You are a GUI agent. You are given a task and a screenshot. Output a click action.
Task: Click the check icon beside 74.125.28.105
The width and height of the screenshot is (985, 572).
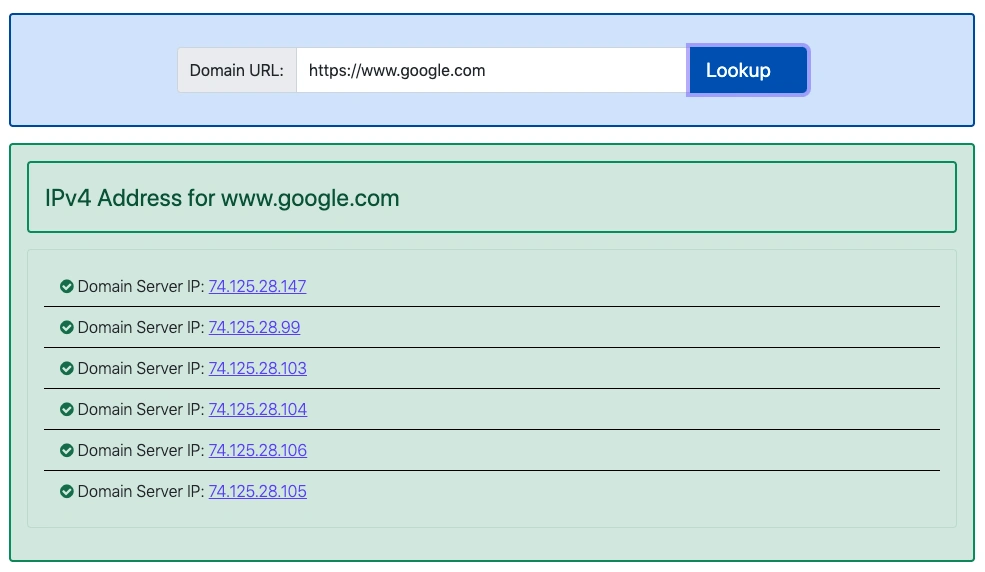(x=67, y=492)
